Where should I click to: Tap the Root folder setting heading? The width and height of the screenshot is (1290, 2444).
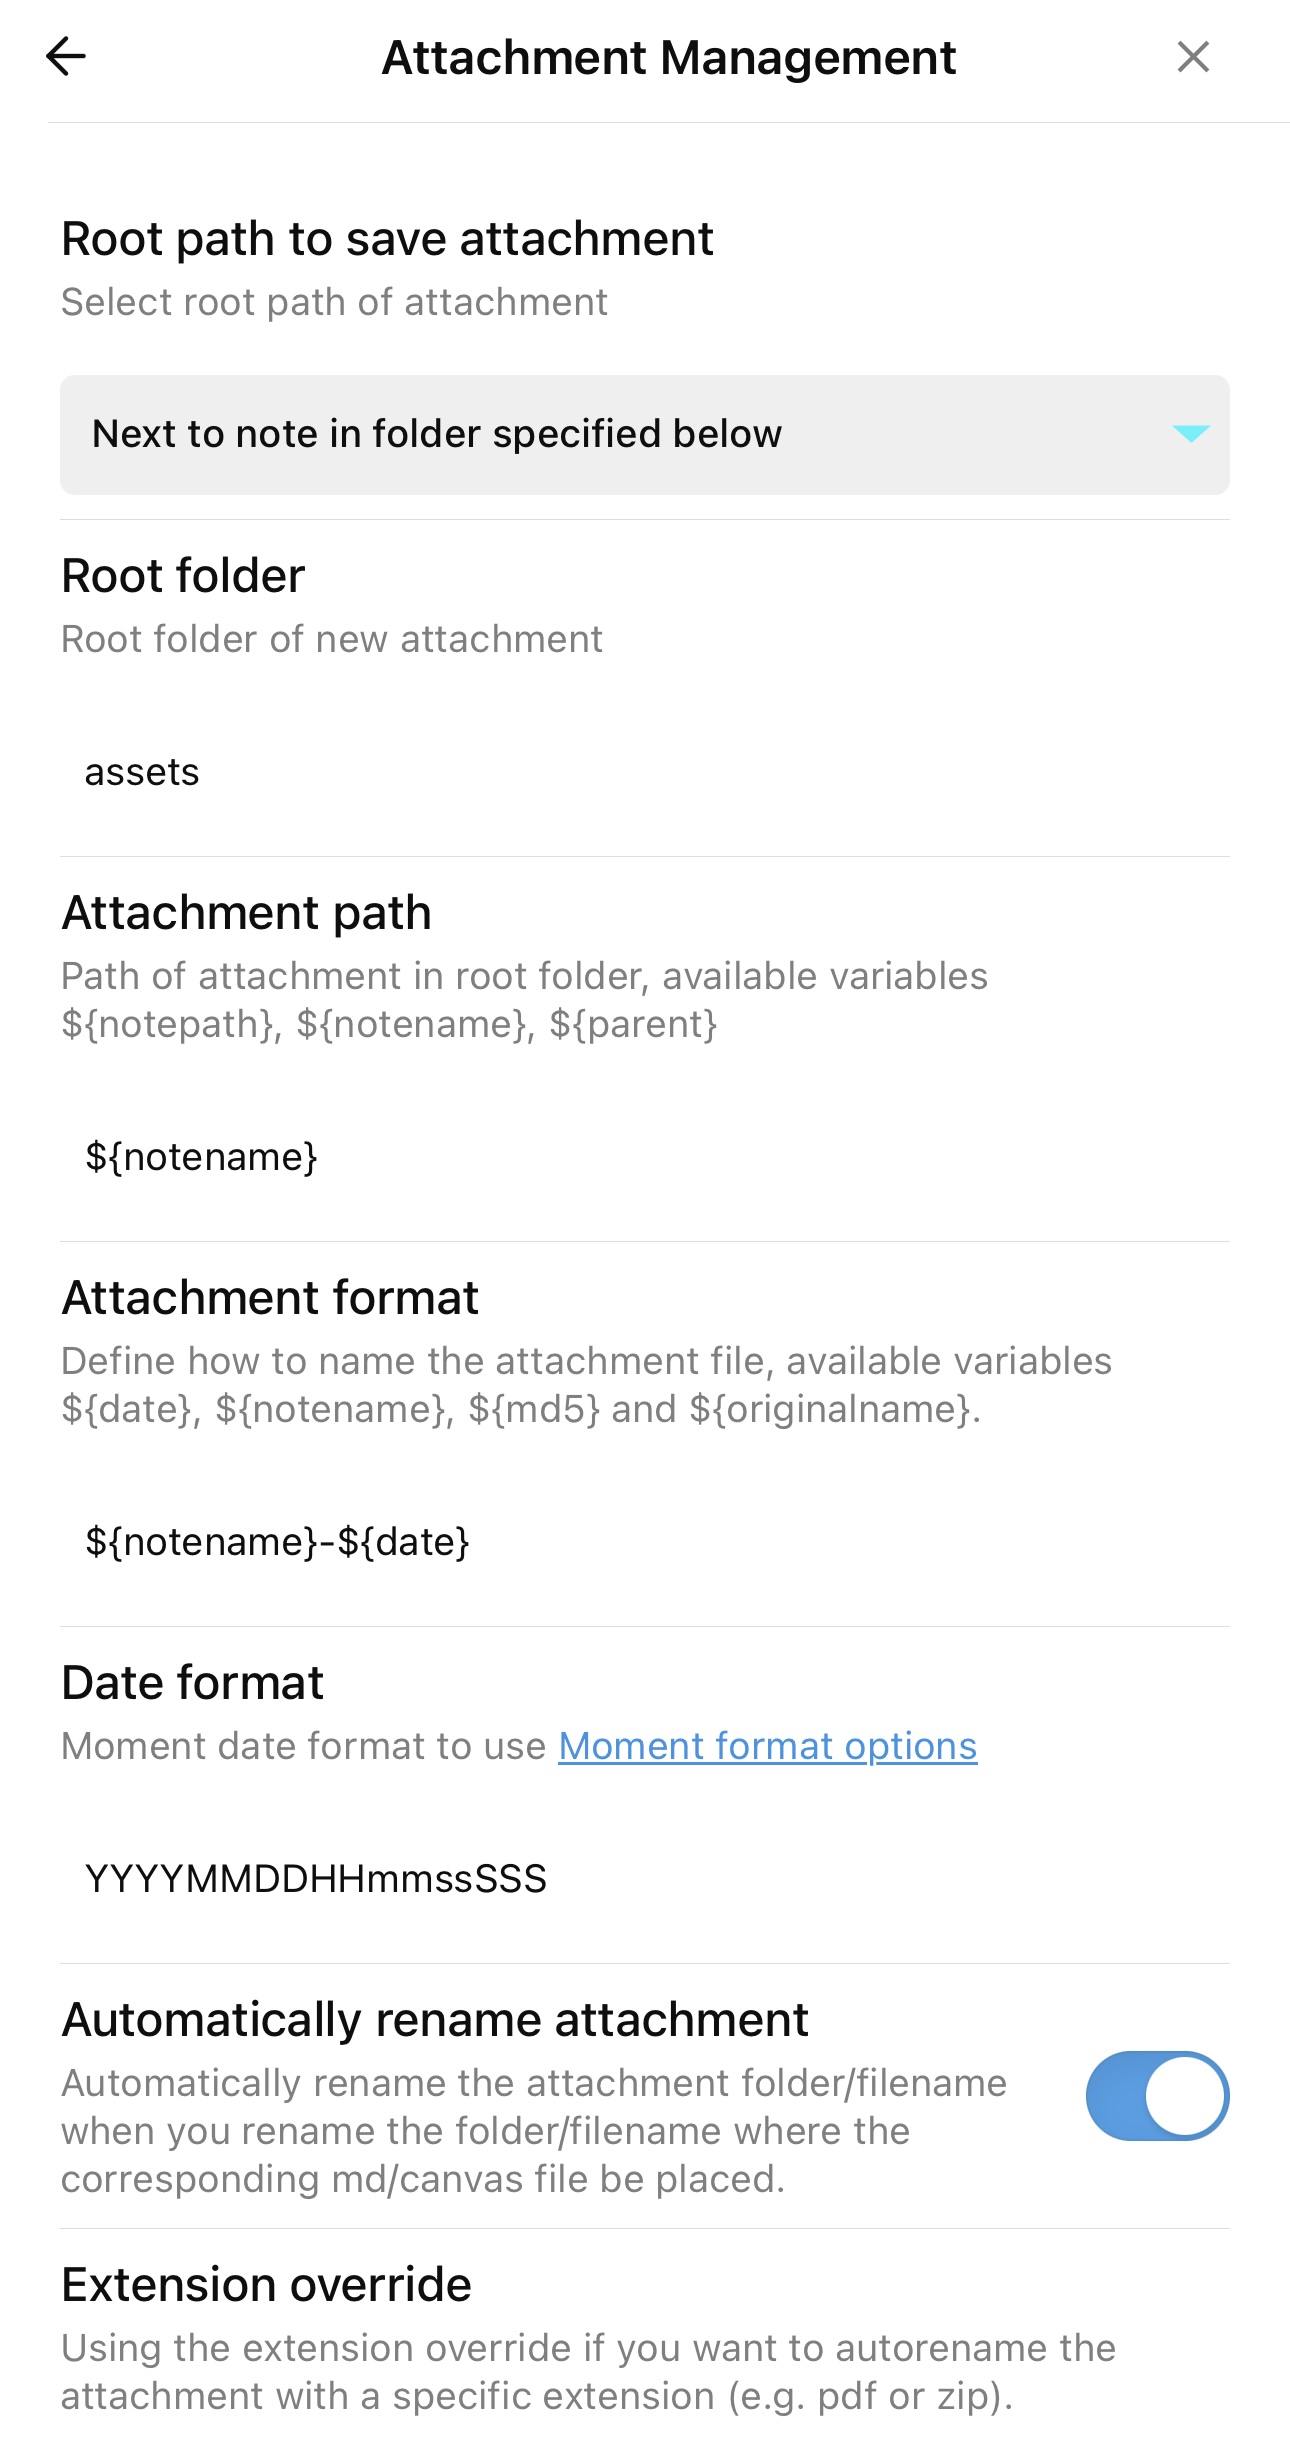click(183, 576)
